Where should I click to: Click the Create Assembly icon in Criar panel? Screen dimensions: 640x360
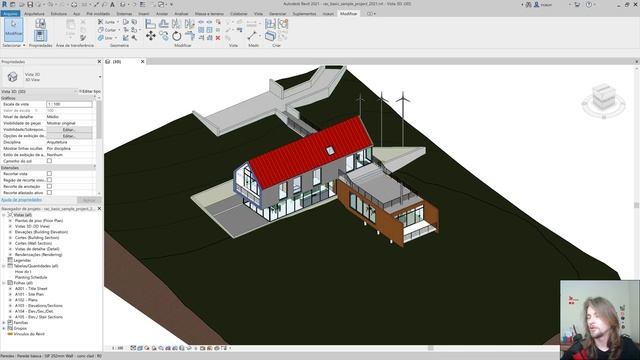tap(270, 24)
